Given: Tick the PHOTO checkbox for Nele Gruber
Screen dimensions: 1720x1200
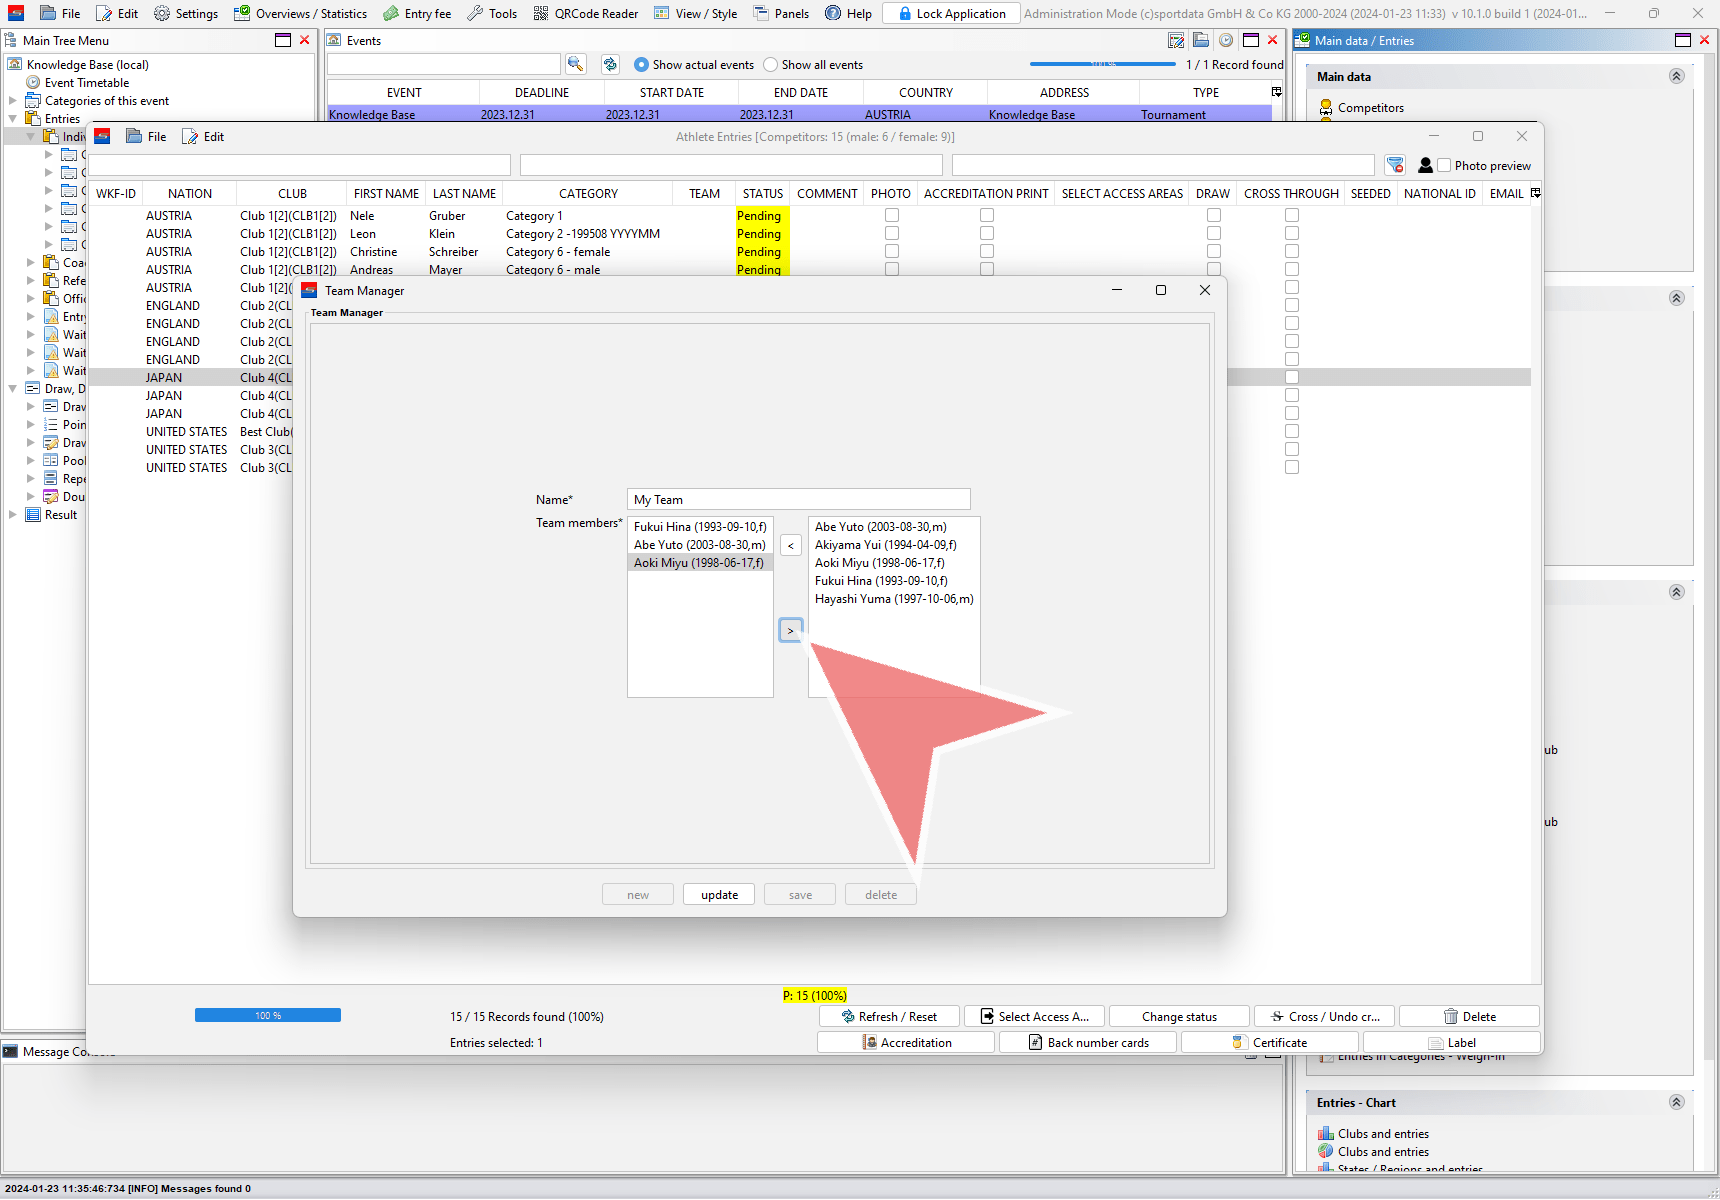Looking at the screenshot, I should (891, 215).
